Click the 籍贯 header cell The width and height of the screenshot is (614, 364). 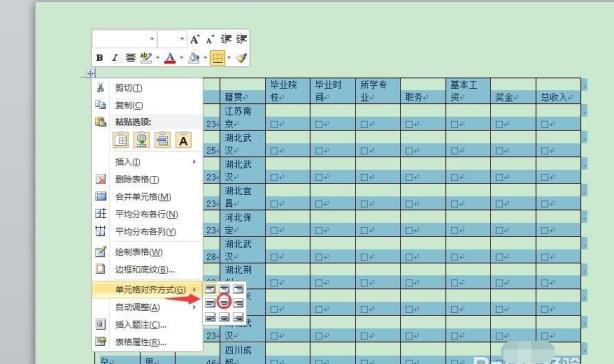[243, 91]
